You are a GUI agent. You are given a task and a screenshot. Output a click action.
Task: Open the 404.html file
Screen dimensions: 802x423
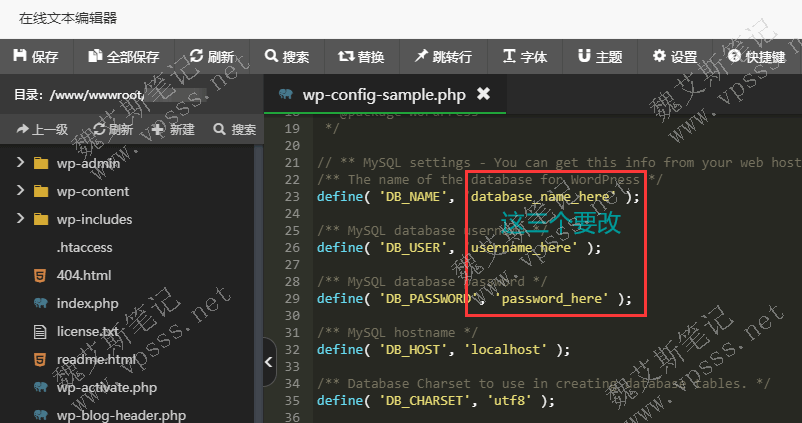click(x=83, y=275)
